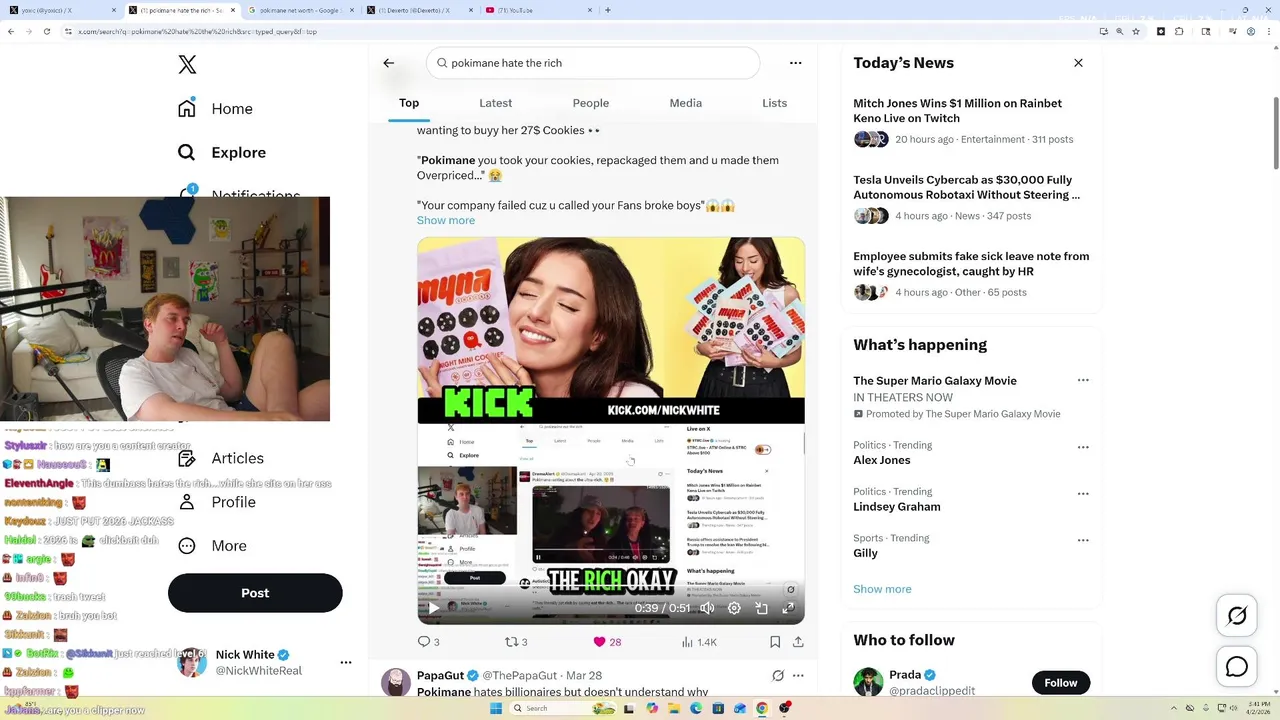Mute the video with the speaker icon

(x=707, y=608)
